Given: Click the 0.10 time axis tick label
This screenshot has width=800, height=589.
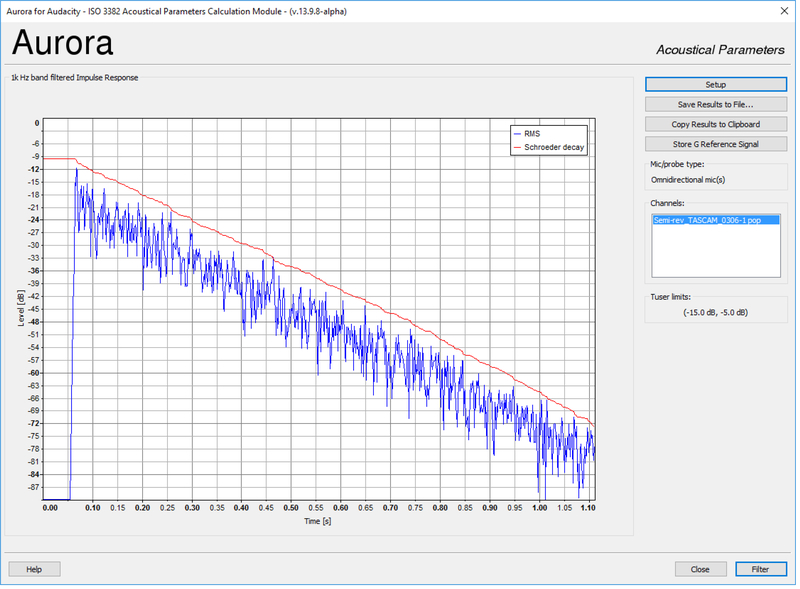Looking at the screenshot, I should pos(92,508).
